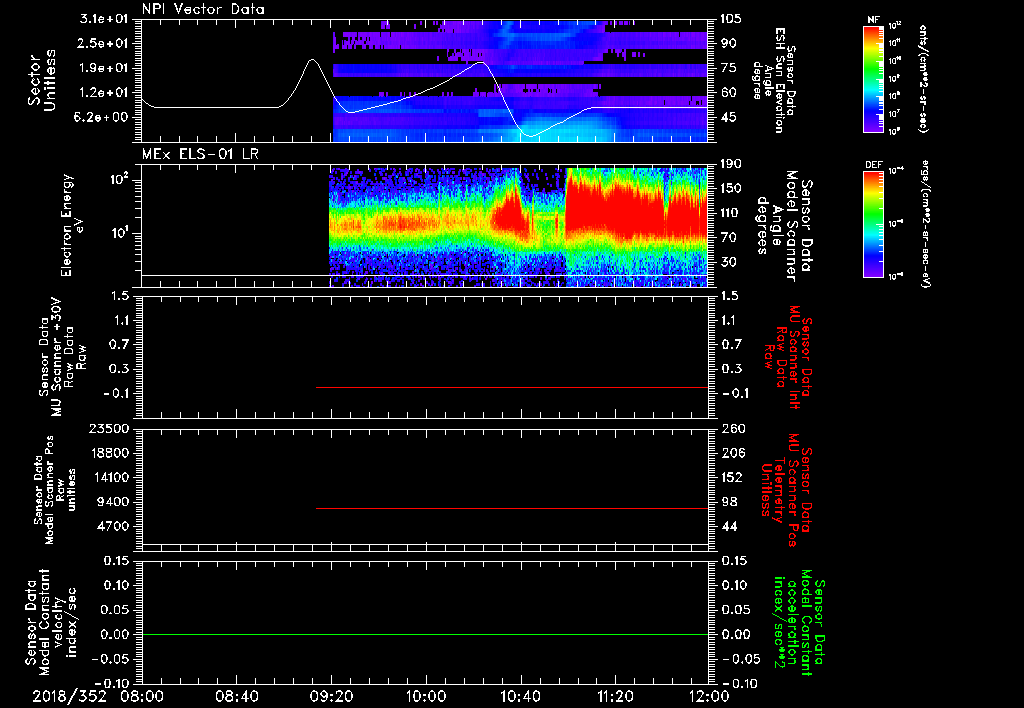Screen dimensions: 1024x708
Task: Click the 4700 scanner position tick
Action: tap(114, 526)
